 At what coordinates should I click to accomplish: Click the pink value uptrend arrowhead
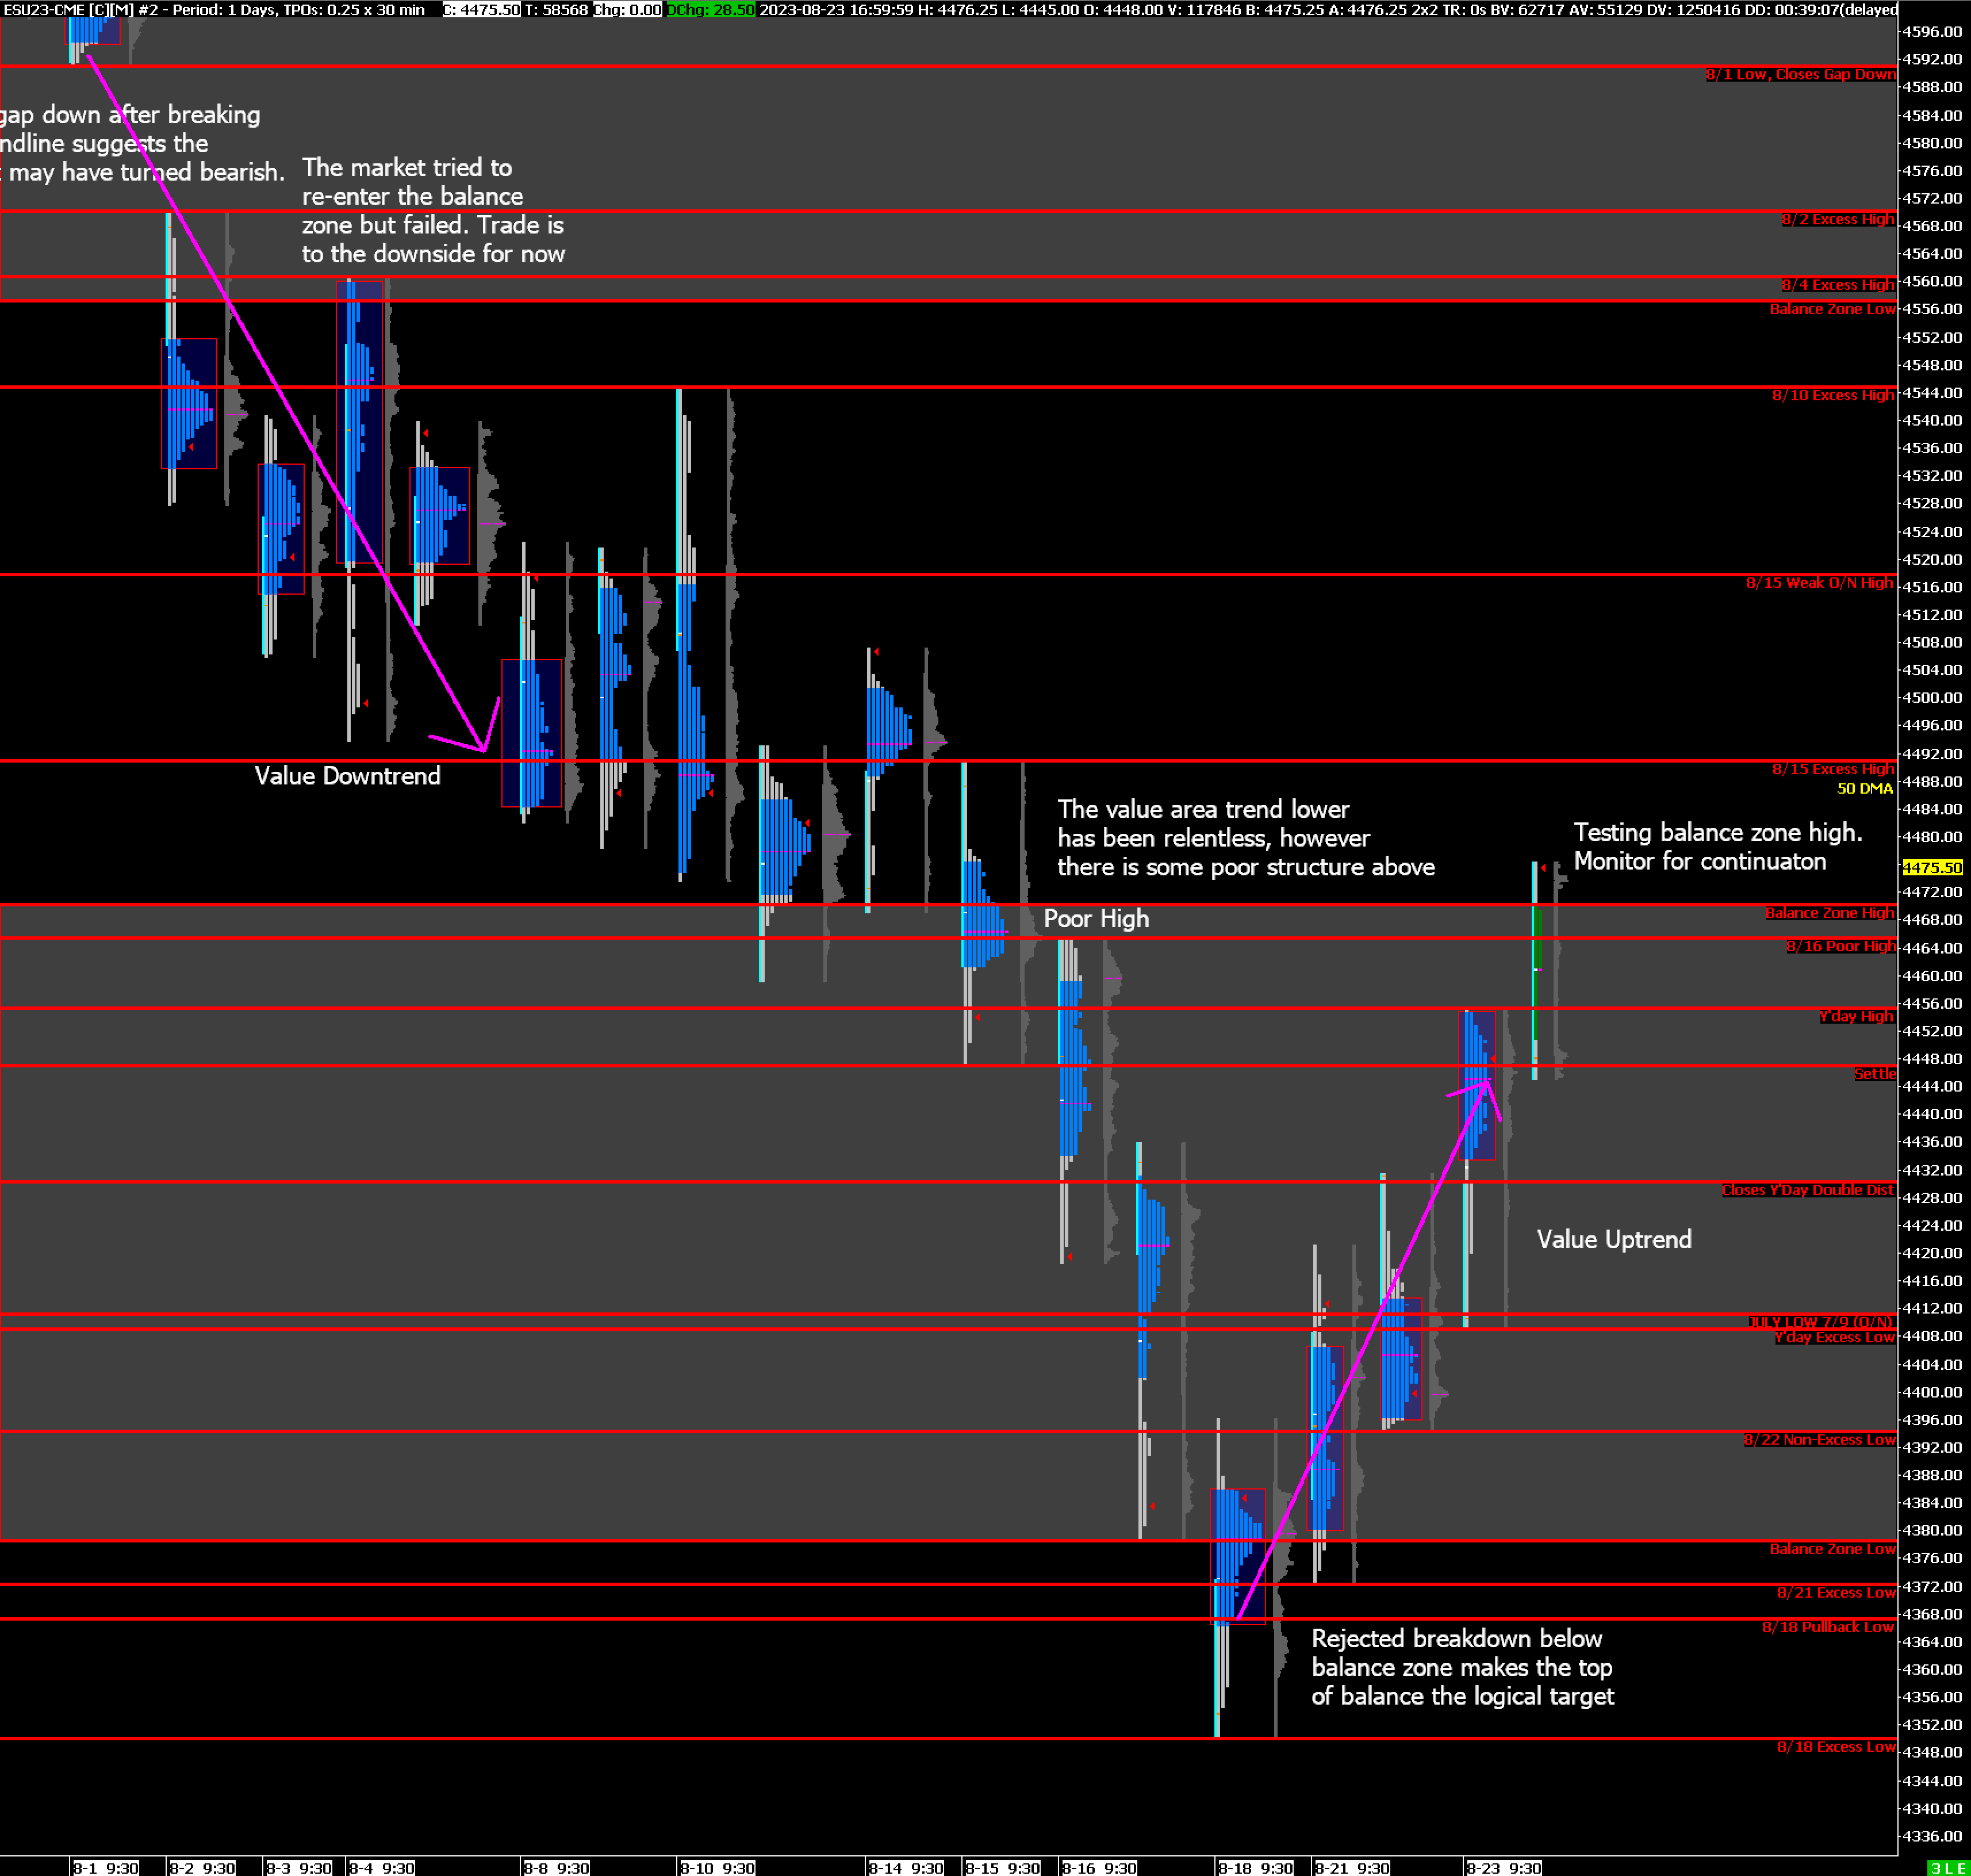pyautogui.click(x=1486, y=1083)
